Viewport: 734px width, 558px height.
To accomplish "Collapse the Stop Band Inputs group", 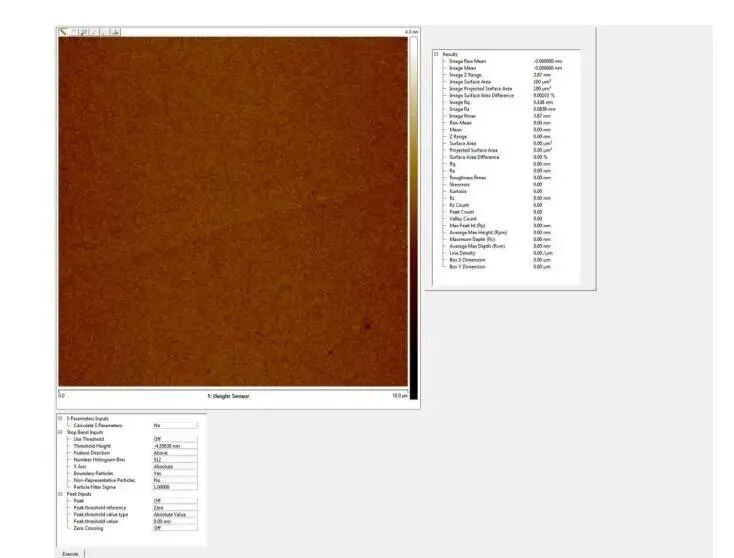I will click(59, 432).
